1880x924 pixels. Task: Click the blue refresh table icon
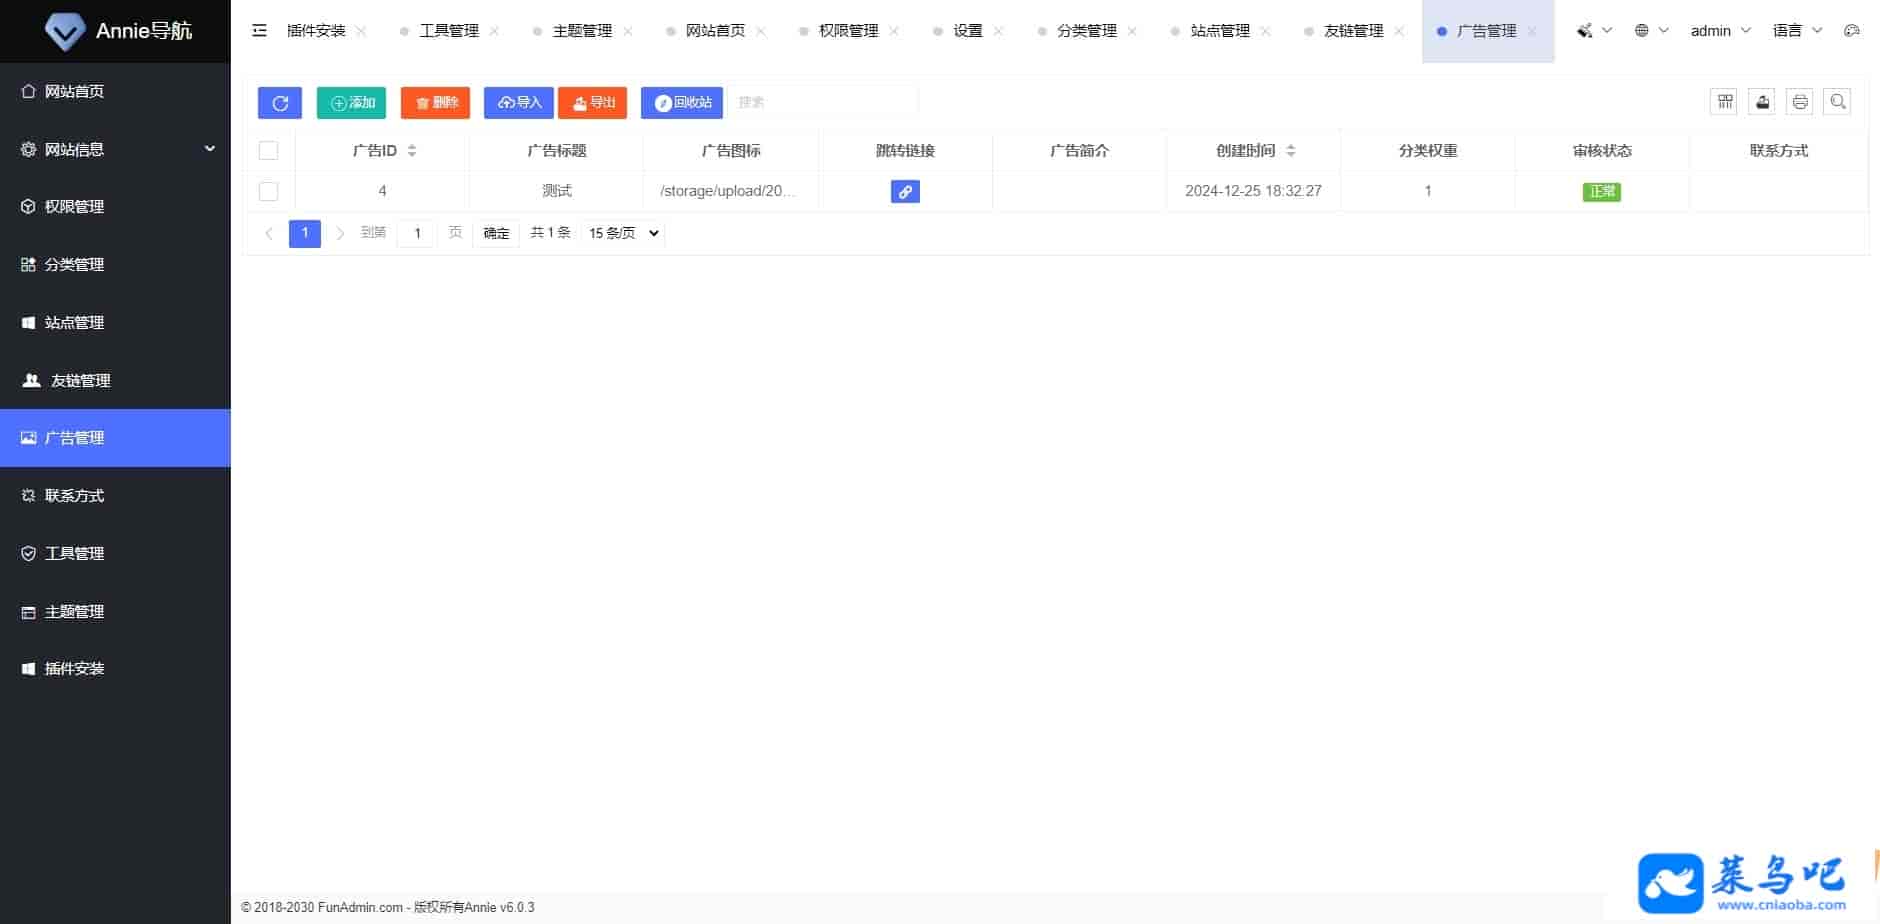click(280, 103)
